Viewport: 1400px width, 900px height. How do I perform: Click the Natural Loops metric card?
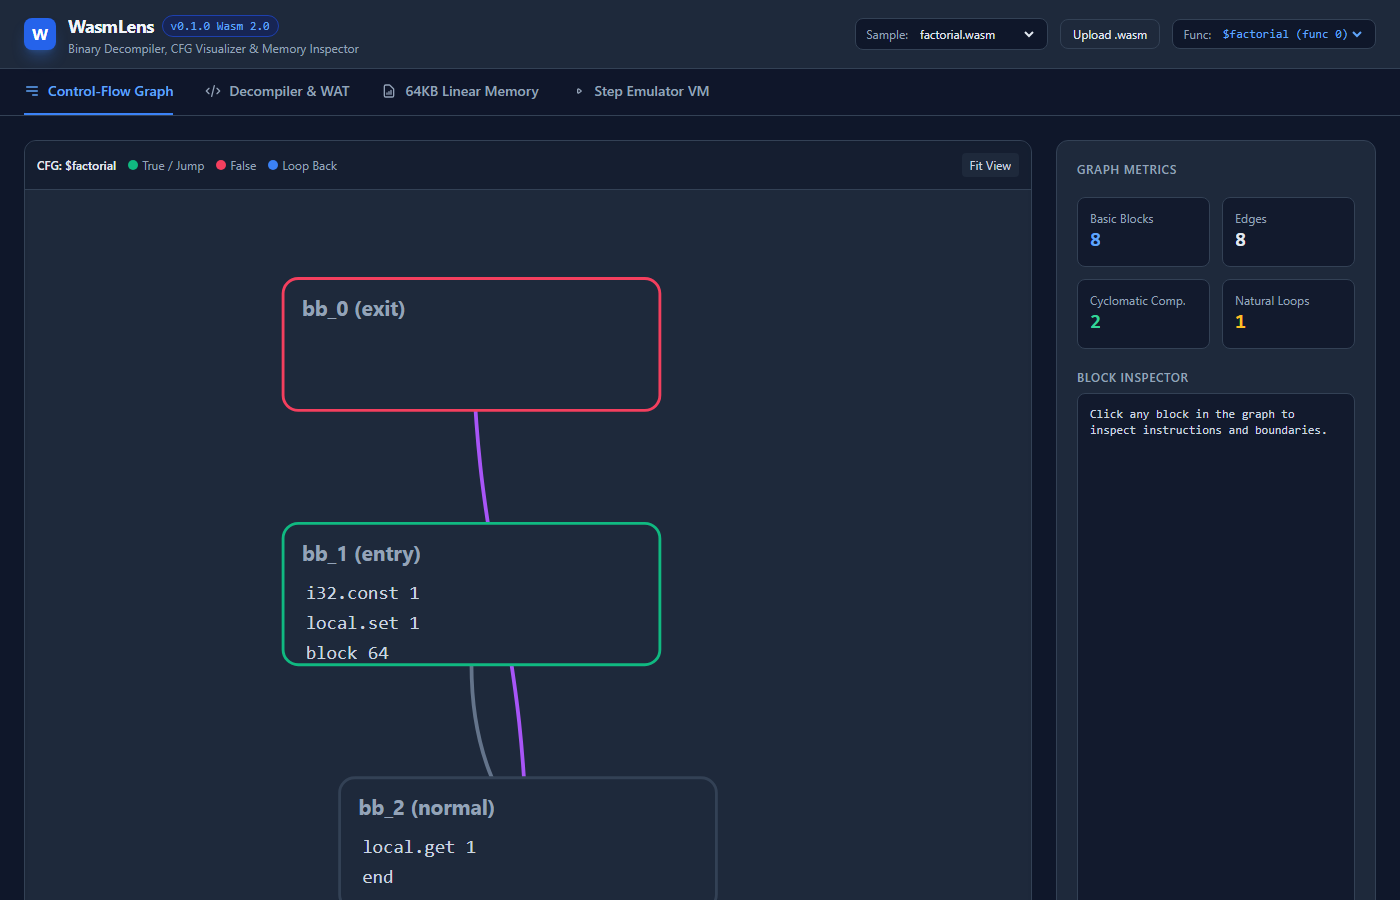1288,314
